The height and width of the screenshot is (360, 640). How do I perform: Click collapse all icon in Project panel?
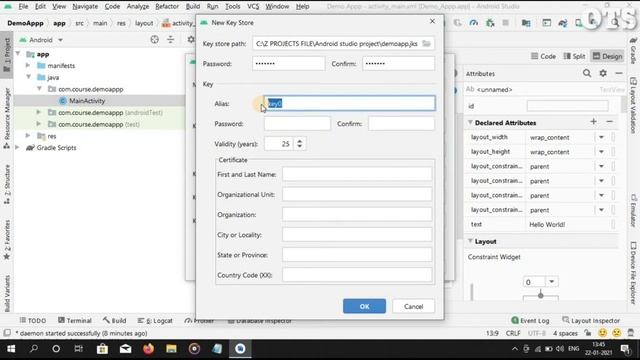coord(170,40)
